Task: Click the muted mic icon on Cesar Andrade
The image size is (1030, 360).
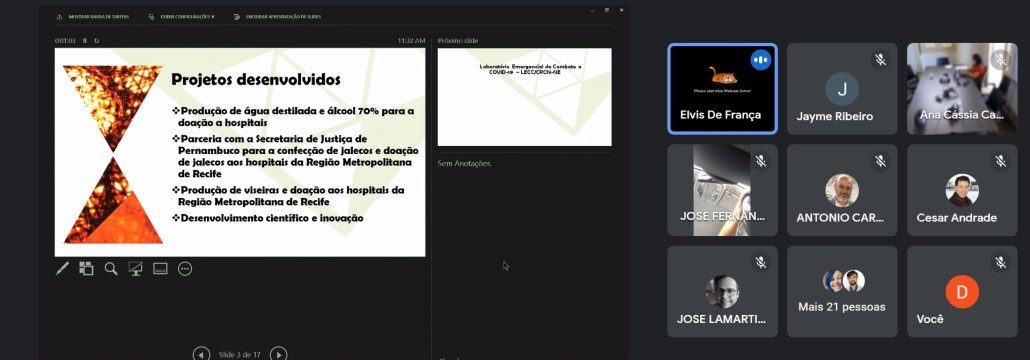Action: coord(1000,161)
